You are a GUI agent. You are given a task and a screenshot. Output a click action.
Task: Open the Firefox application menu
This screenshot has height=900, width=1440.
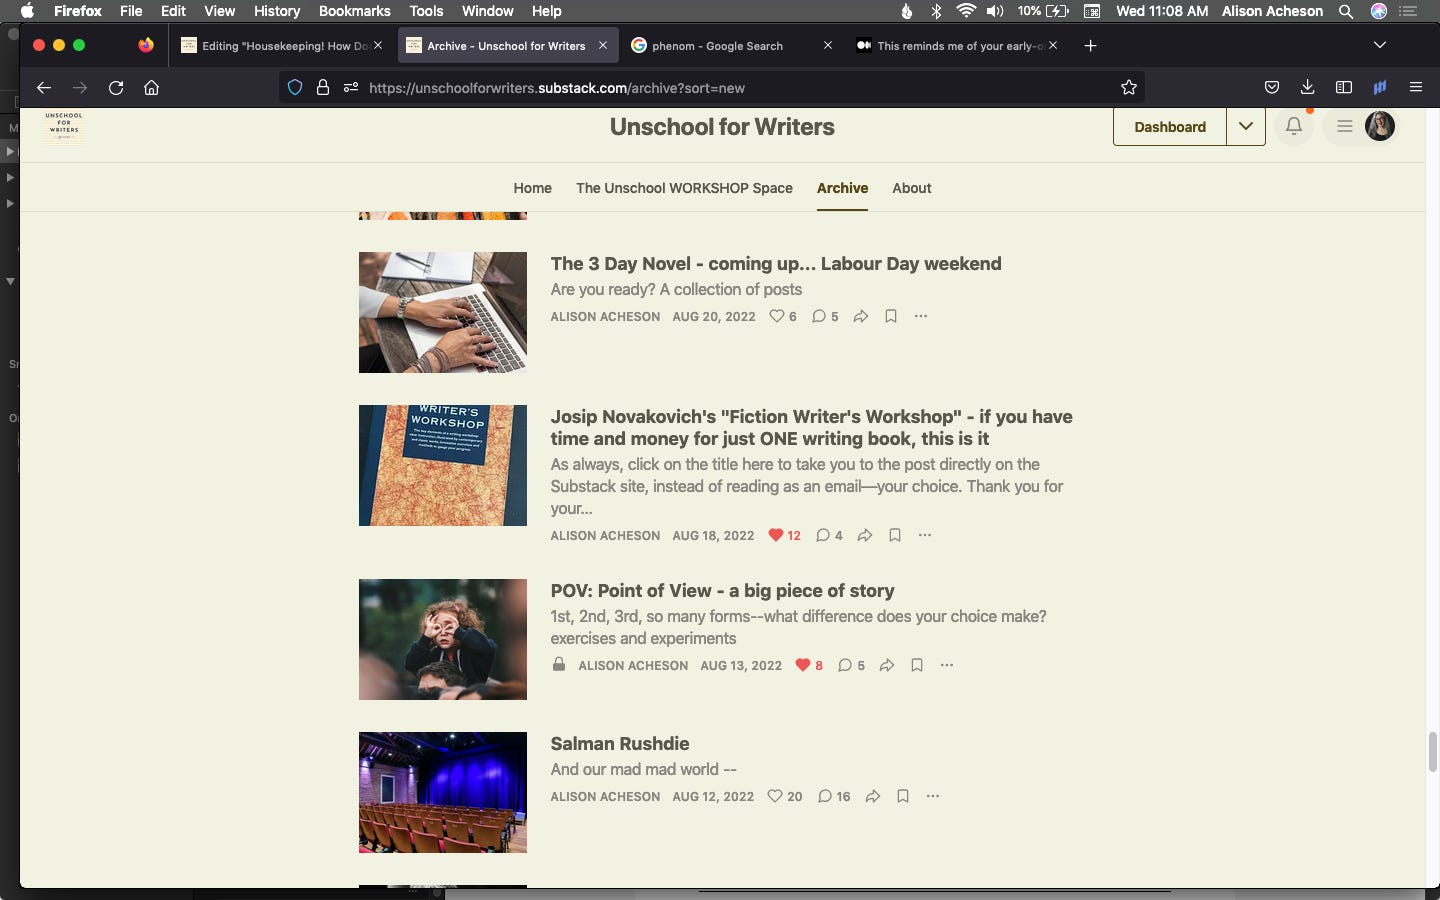tap(1415, 88)
